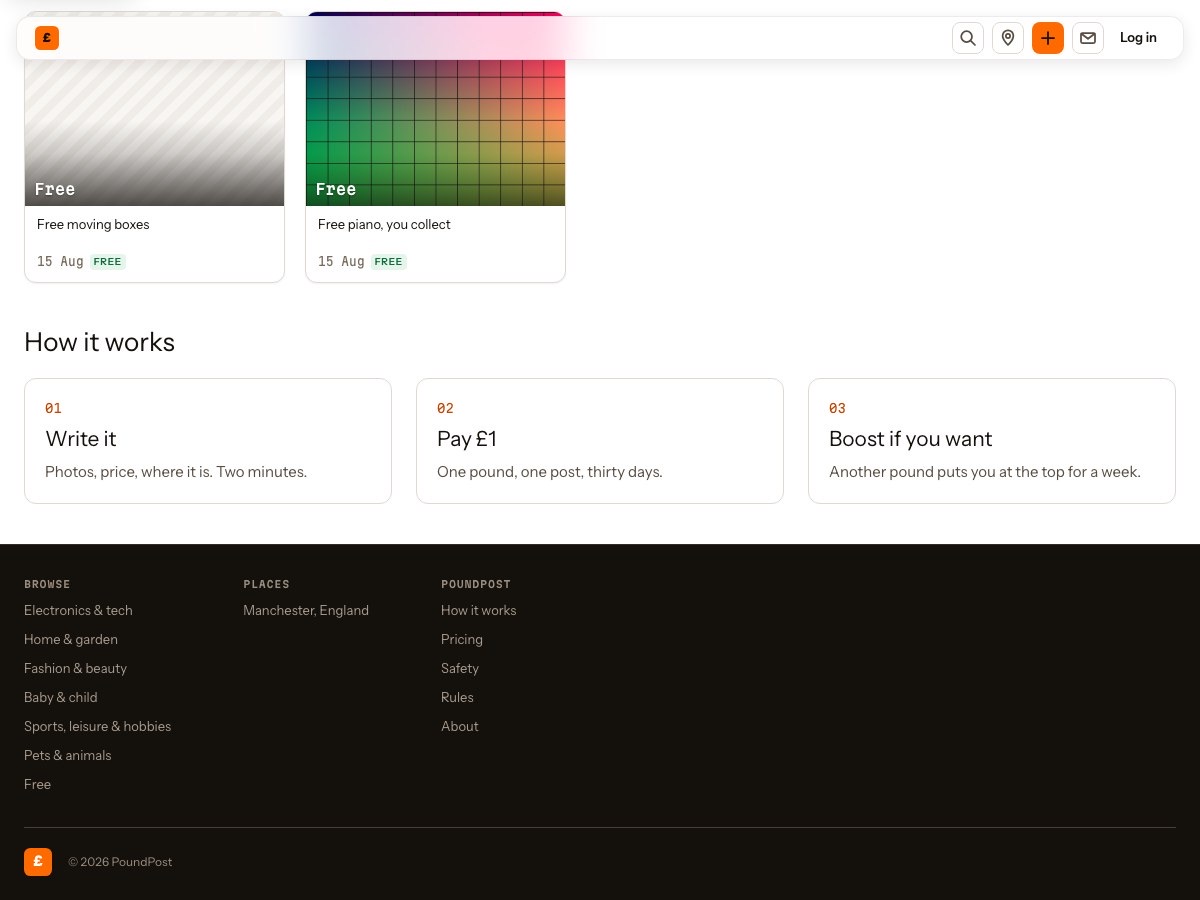Click the POUNDPOST footer heading
Image resolution: width=1200 pixels, height=900 pixels.
[x=476, y=584]
